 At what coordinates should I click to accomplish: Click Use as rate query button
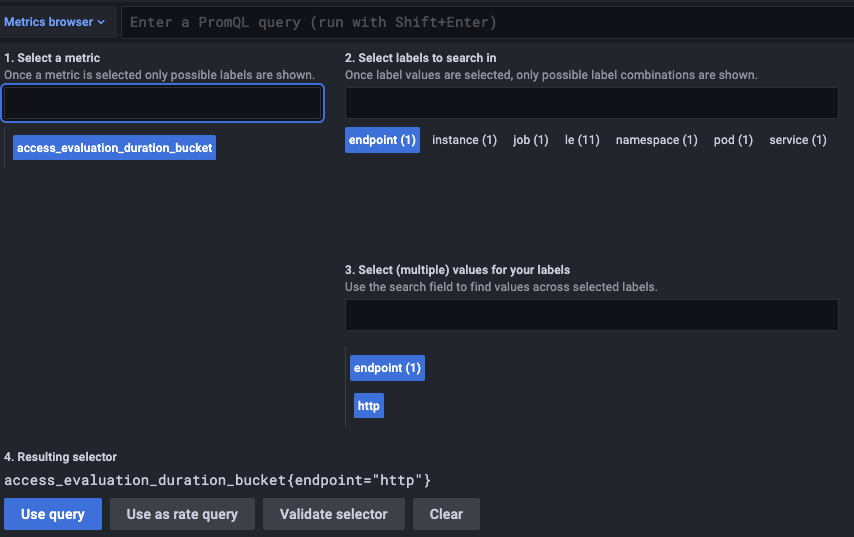(182, 514)
